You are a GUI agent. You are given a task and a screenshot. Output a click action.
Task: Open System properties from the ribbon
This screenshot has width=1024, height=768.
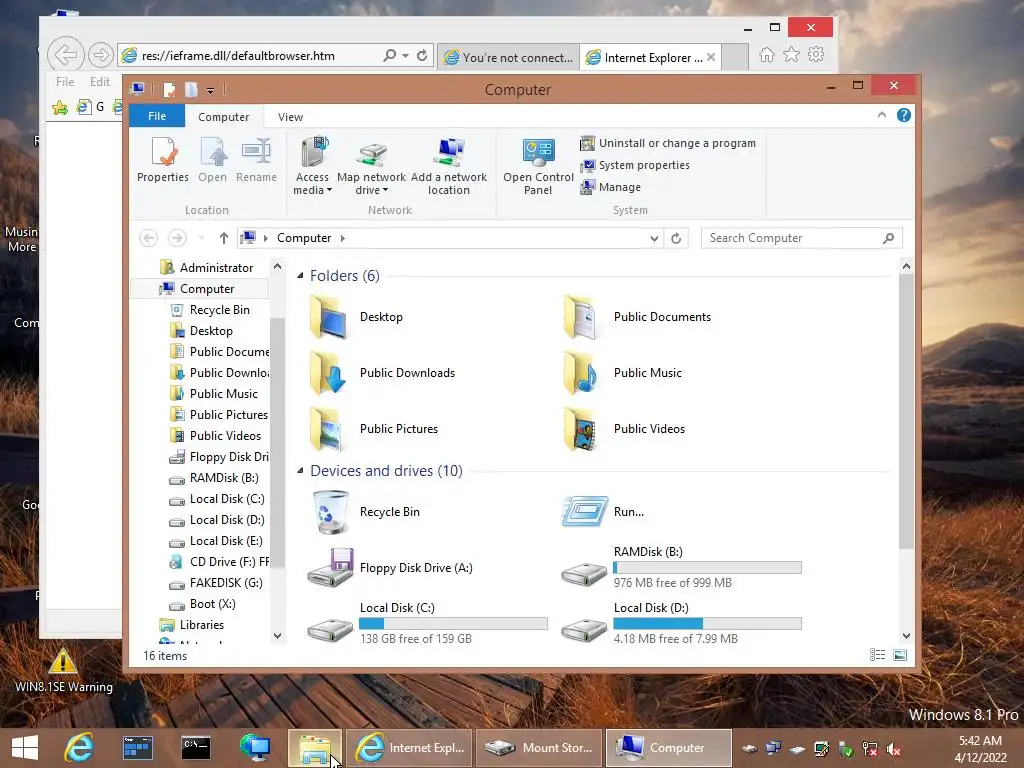click(635, 165)
